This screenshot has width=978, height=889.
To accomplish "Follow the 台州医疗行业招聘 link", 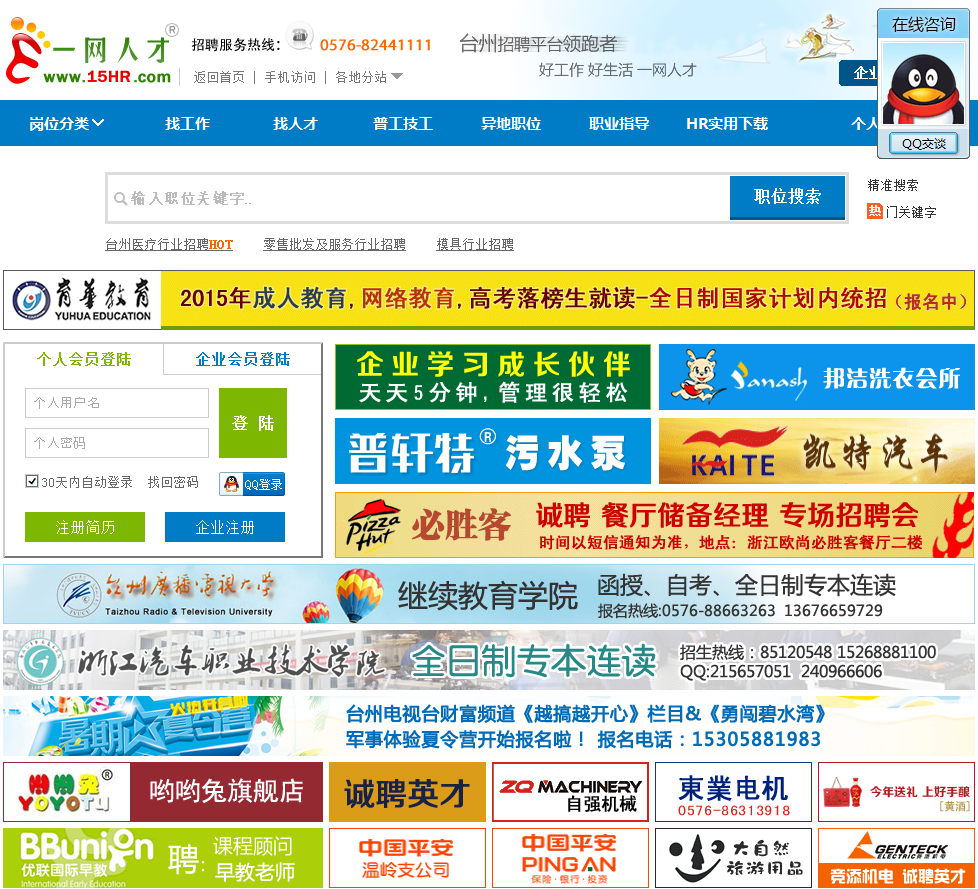I will tap(168, 245).
